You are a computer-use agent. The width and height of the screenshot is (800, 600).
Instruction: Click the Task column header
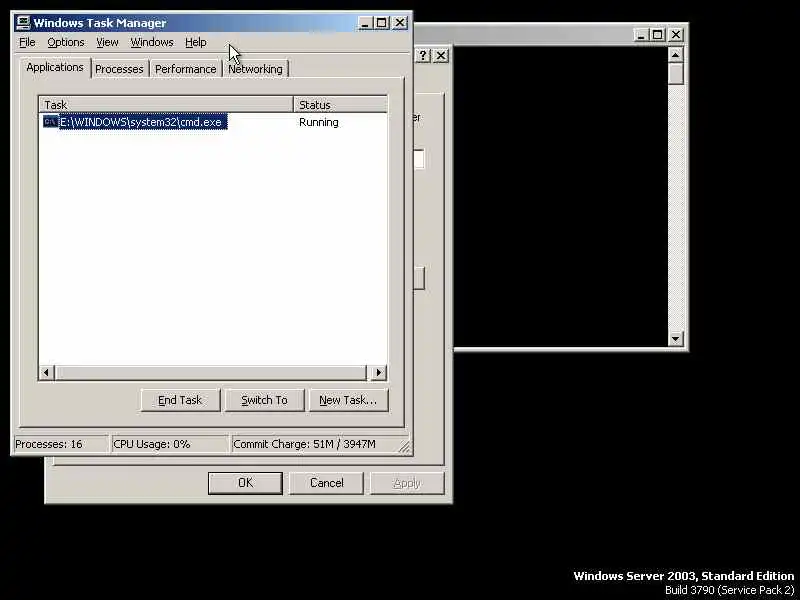click(166, 105)
